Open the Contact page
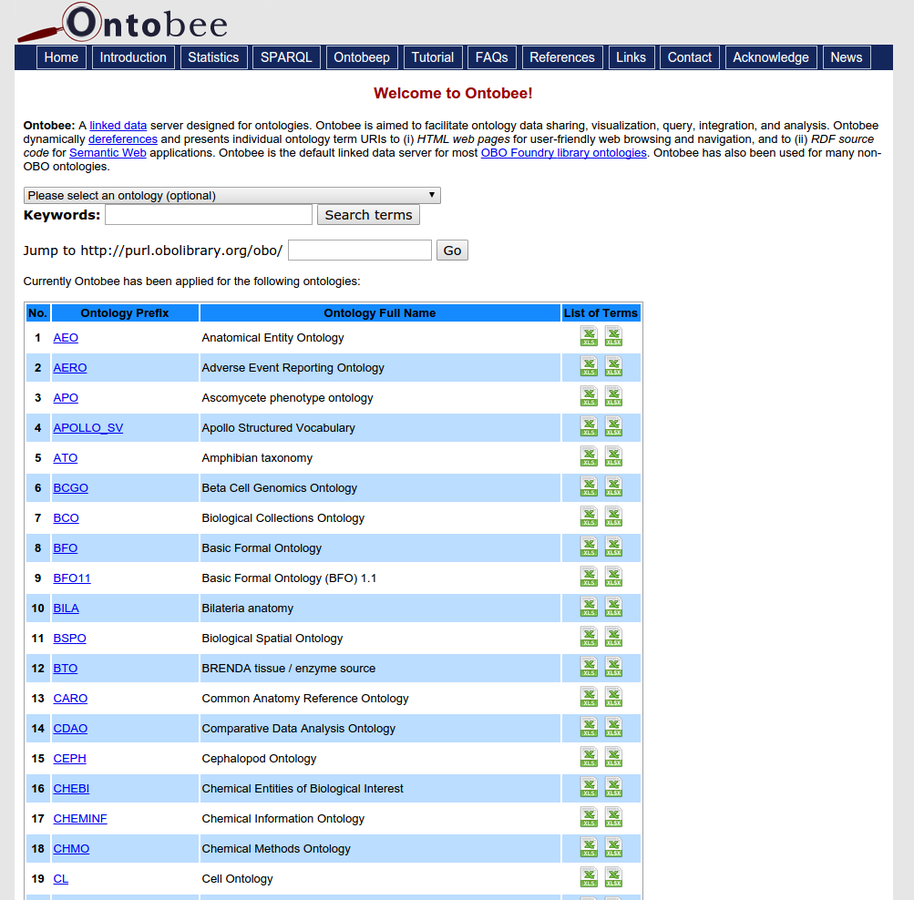 (690, 58)
